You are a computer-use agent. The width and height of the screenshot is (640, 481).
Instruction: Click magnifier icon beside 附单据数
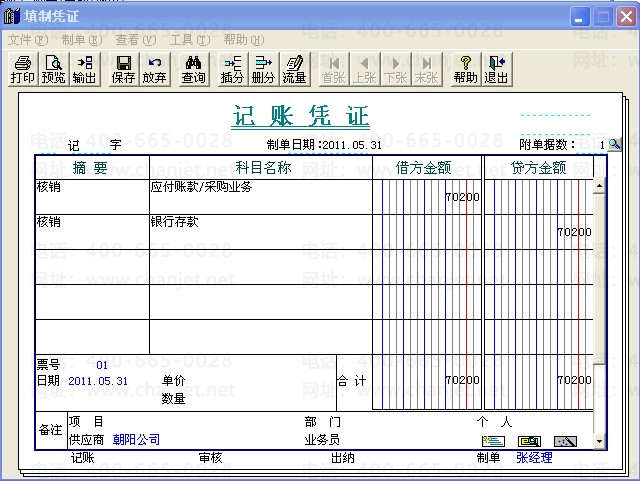(614, 144)
